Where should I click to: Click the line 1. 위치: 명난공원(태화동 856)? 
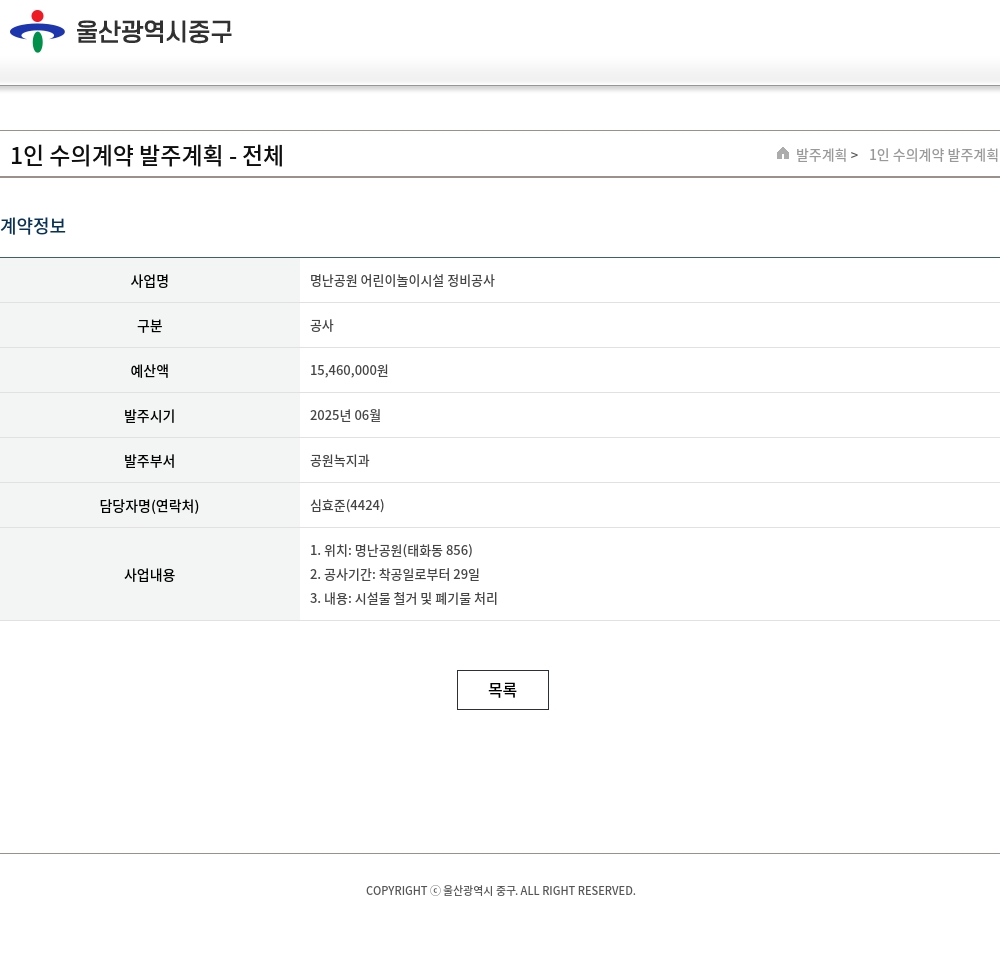click(392, 550)
